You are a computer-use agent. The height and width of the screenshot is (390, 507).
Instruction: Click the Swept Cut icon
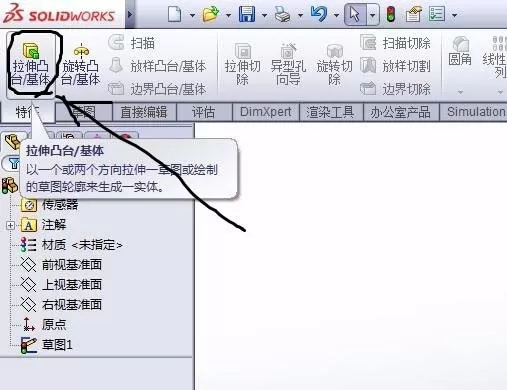pos(368,43)
